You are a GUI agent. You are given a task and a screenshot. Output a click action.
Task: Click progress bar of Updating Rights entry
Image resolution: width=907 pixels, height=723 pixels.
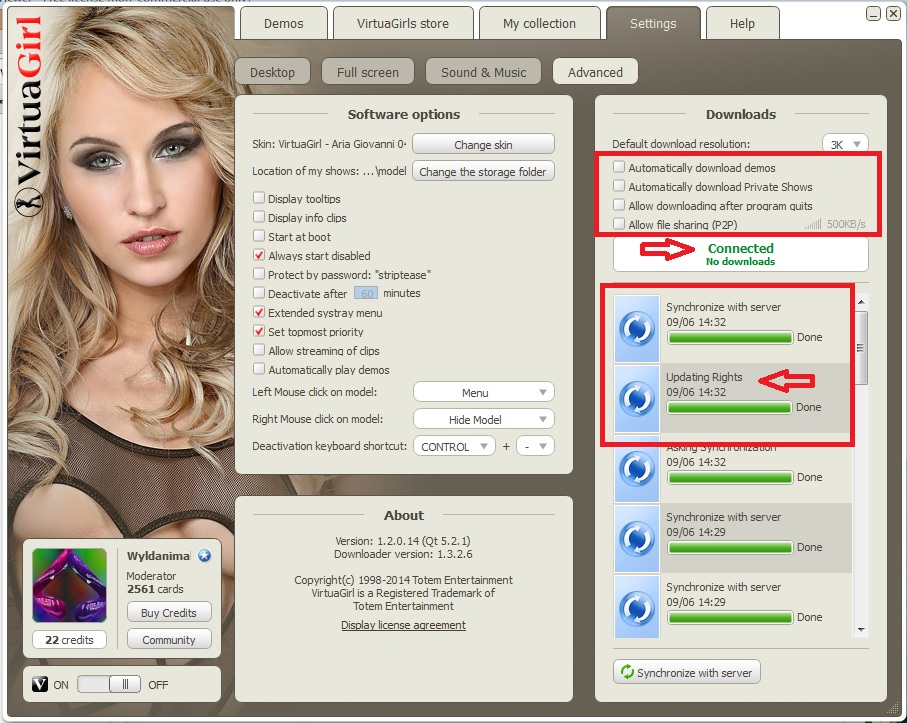point(729,407)
